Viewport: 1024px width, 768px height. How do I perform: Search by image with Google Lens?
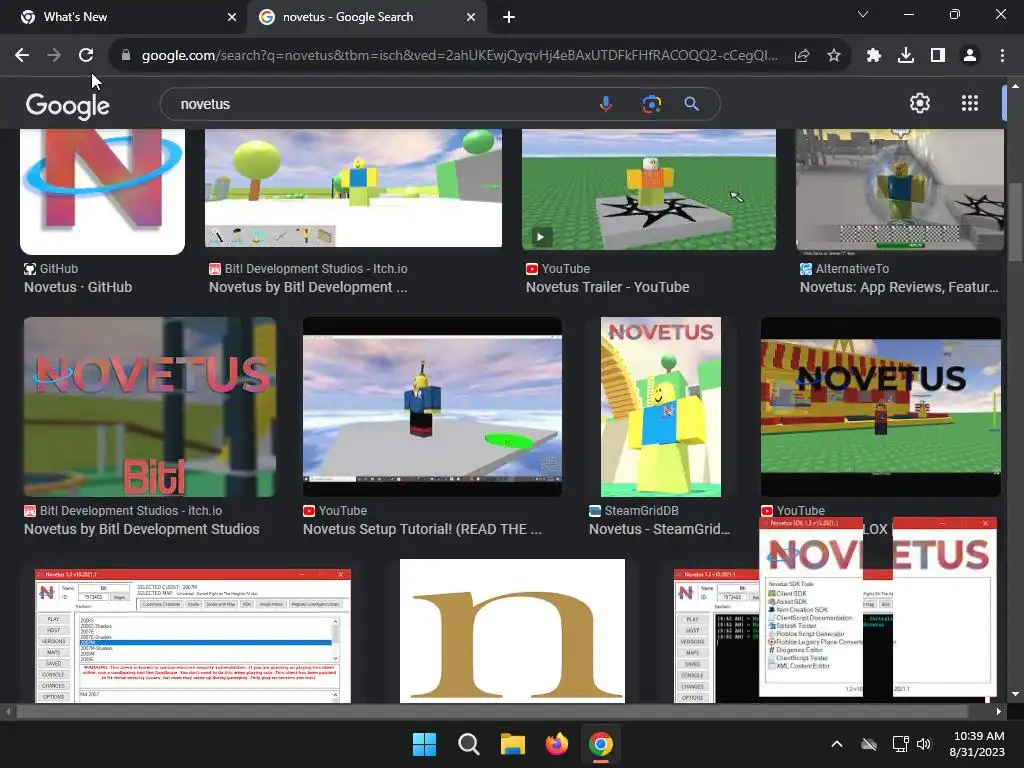651,104
